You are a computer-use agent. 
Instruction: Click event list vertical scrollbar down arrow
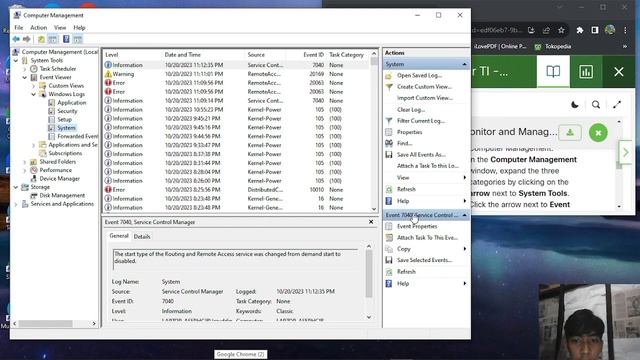[x=374, y=209]
